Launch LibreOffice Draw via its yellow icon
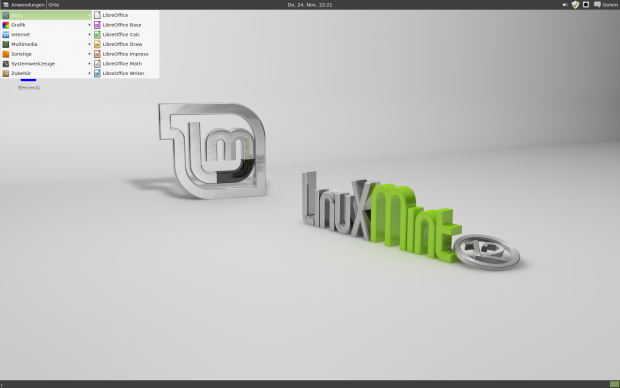This screenshot has width=620, height=388. coord(97,44)
